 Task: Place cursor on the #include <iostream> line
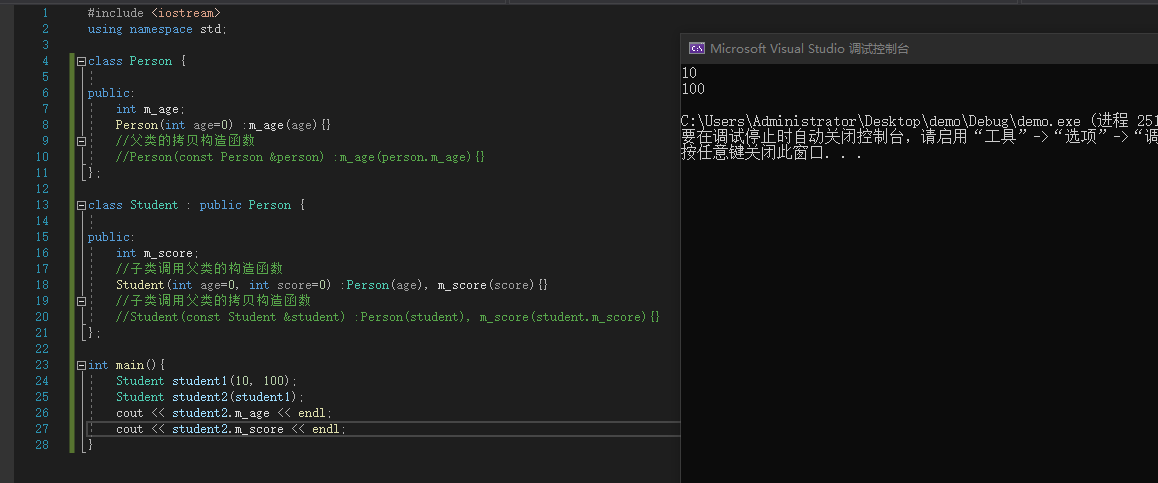(154, 13)
